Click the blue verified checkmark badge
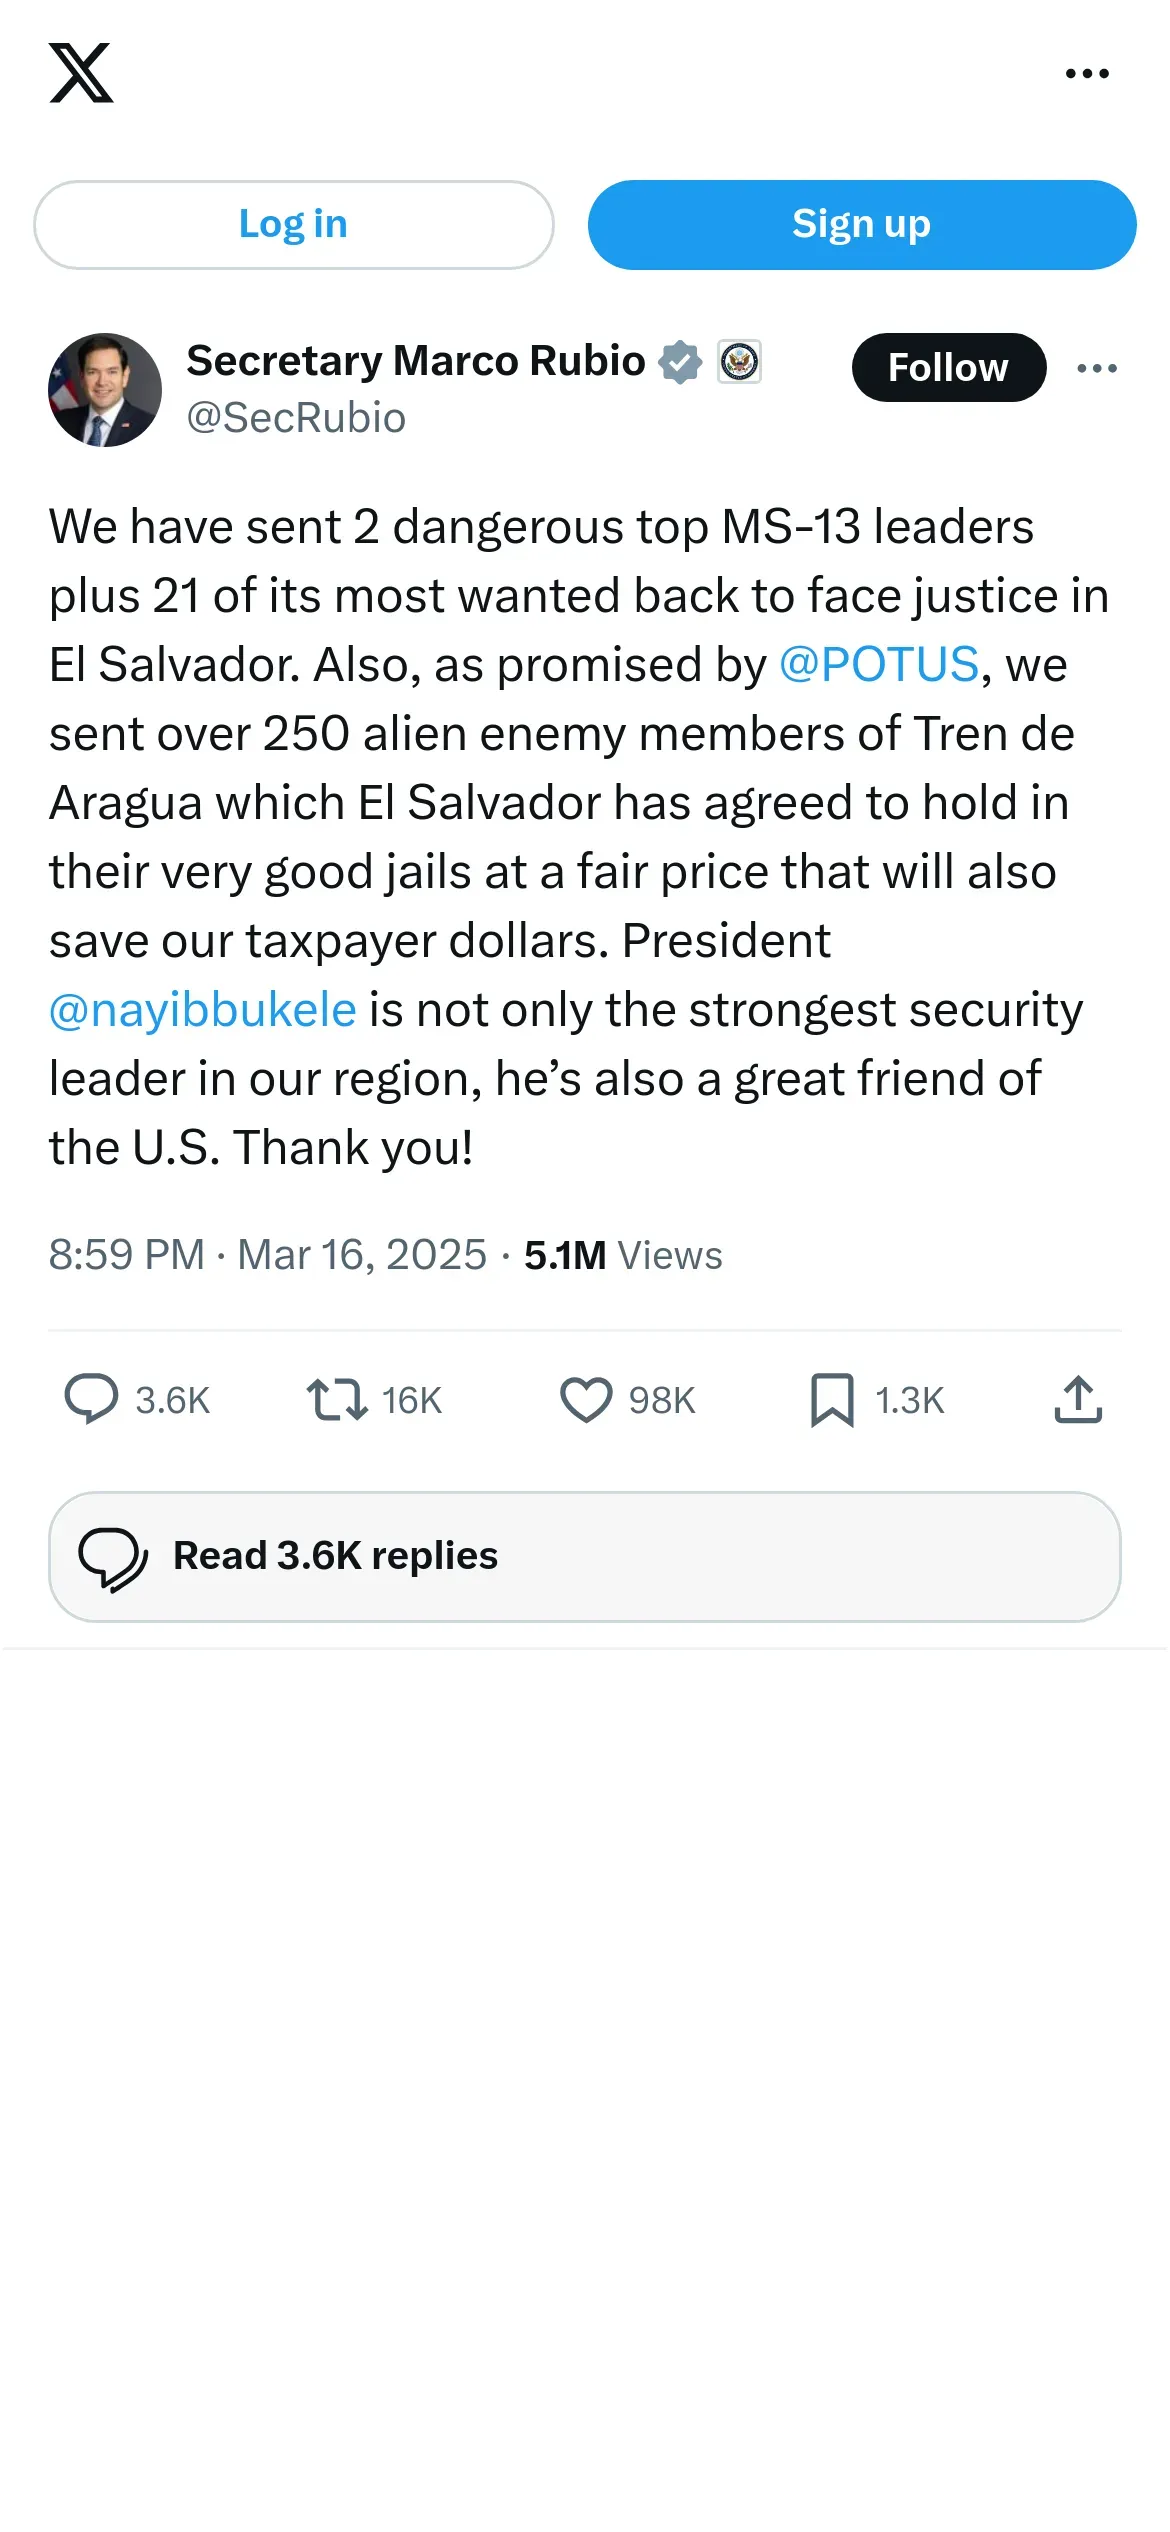 (x=680, y=362)
